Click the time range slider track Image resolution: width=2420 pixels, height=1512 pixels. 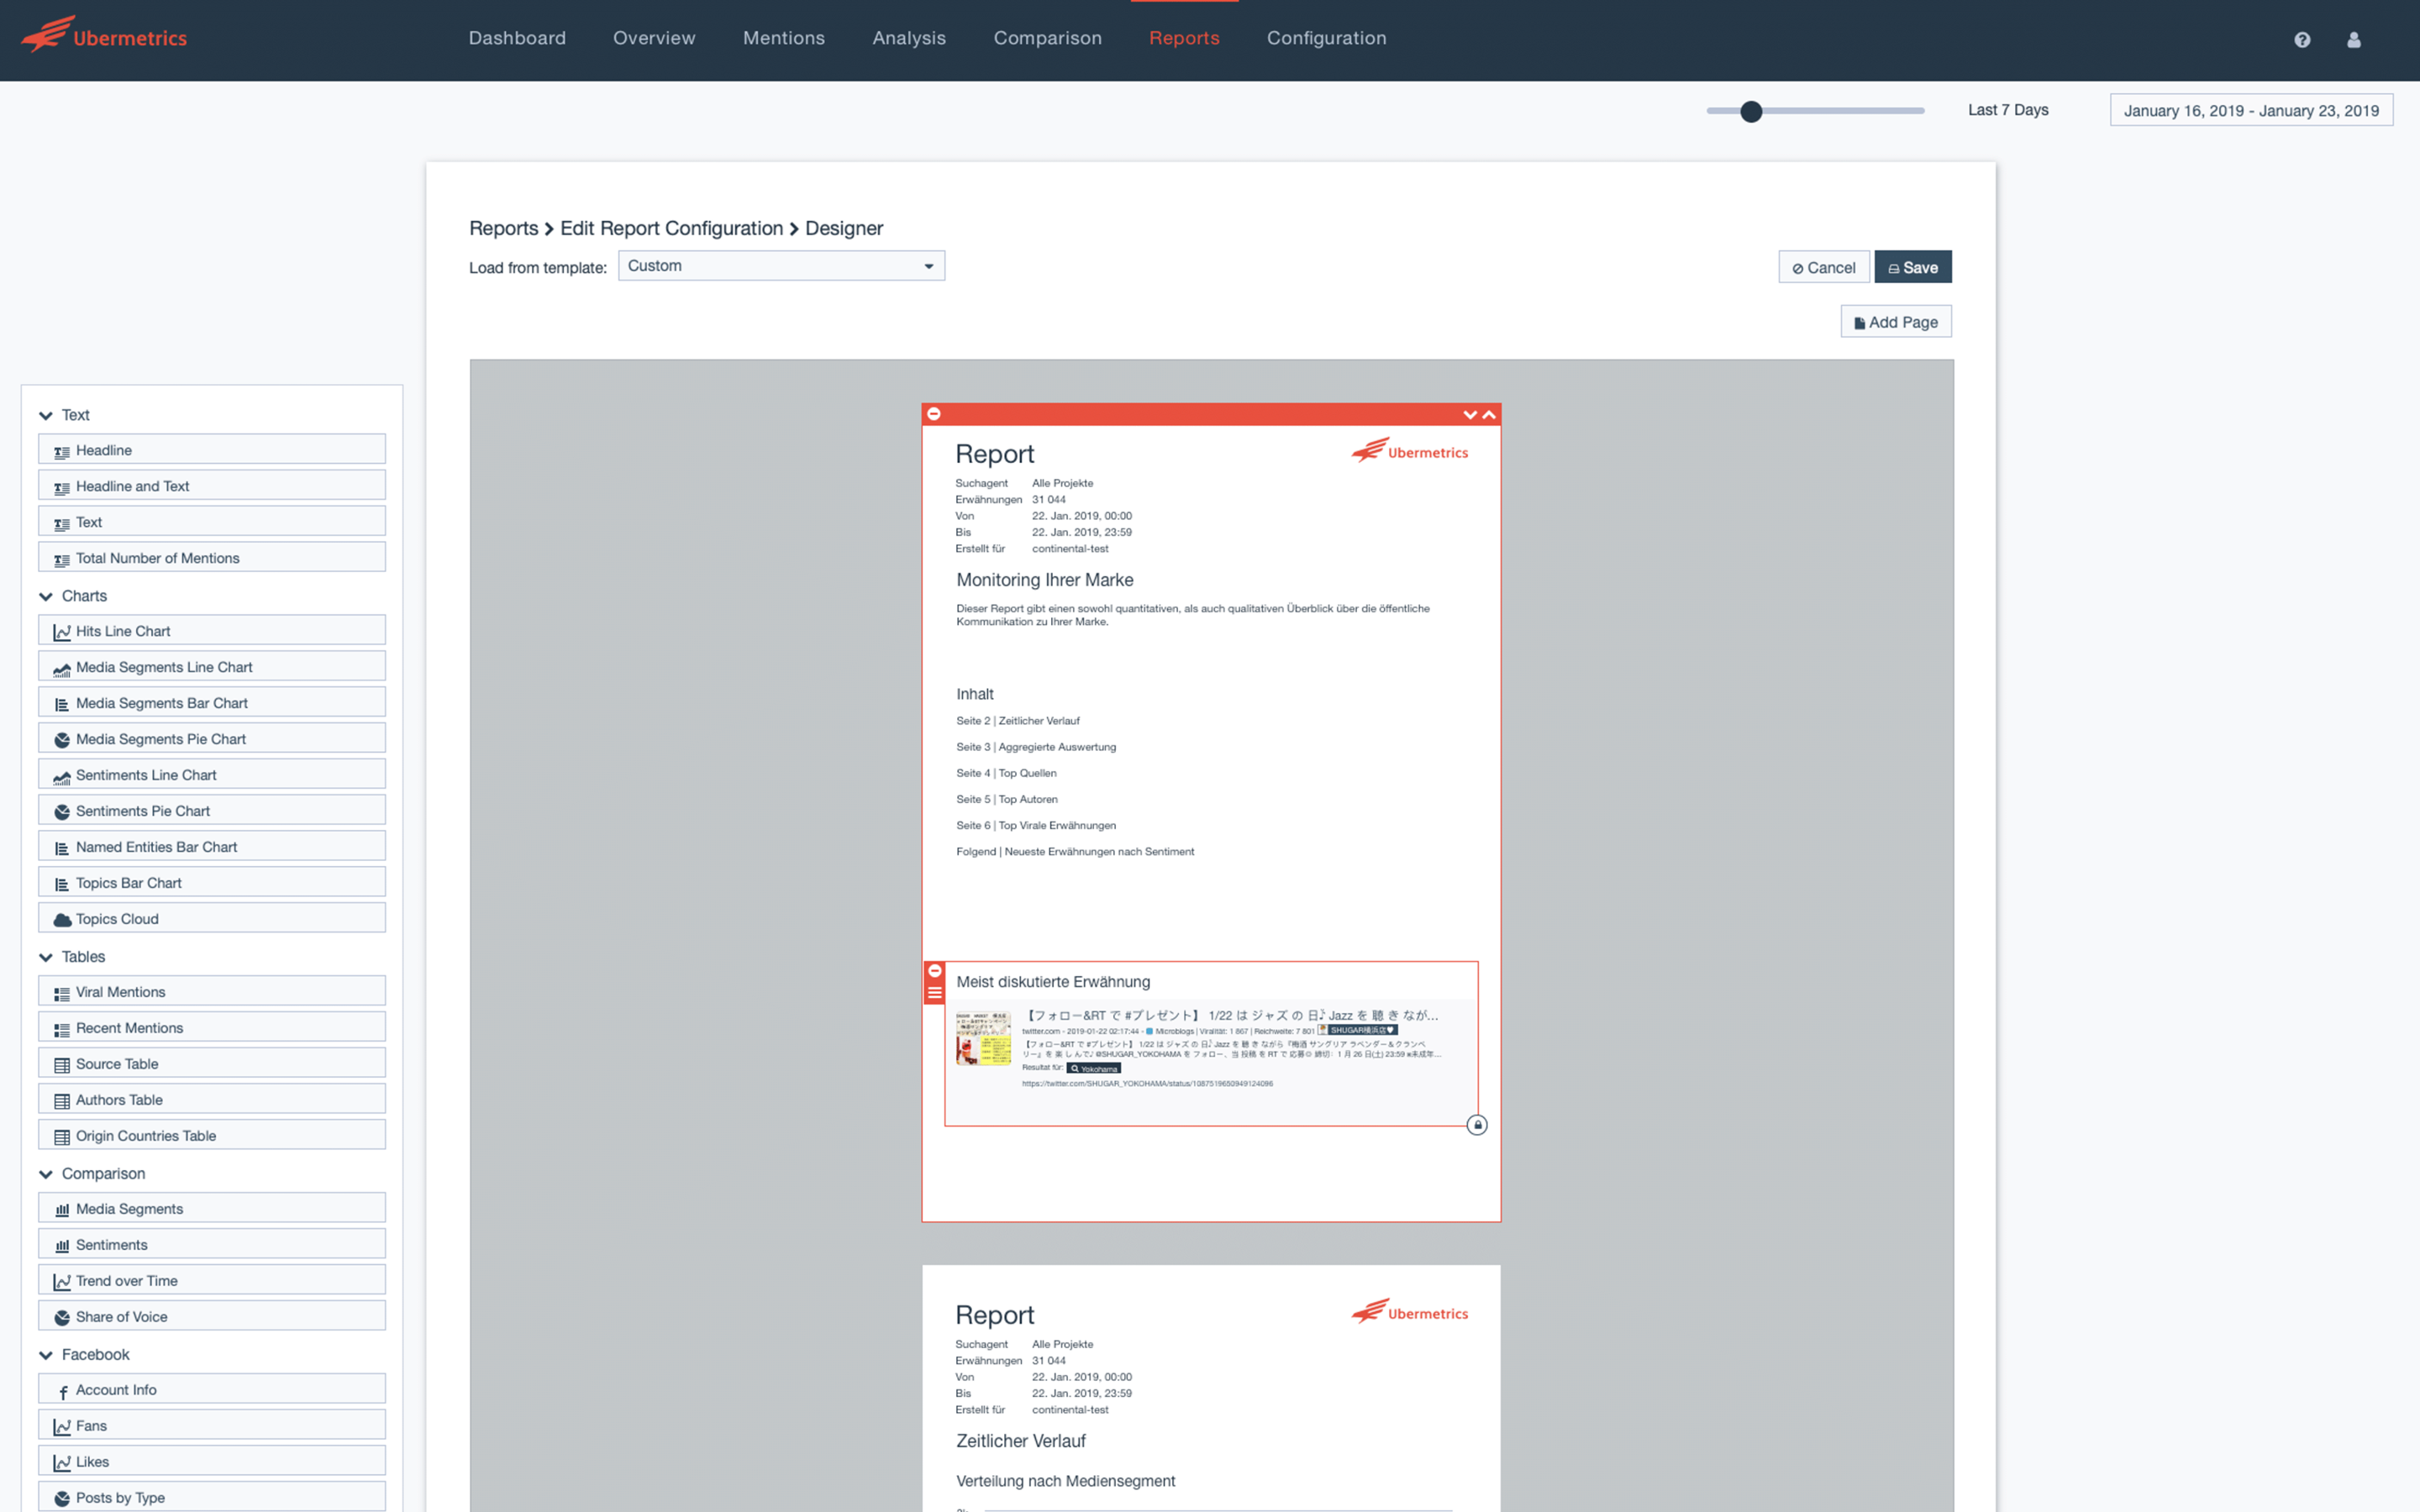[x=1815, y=111]
